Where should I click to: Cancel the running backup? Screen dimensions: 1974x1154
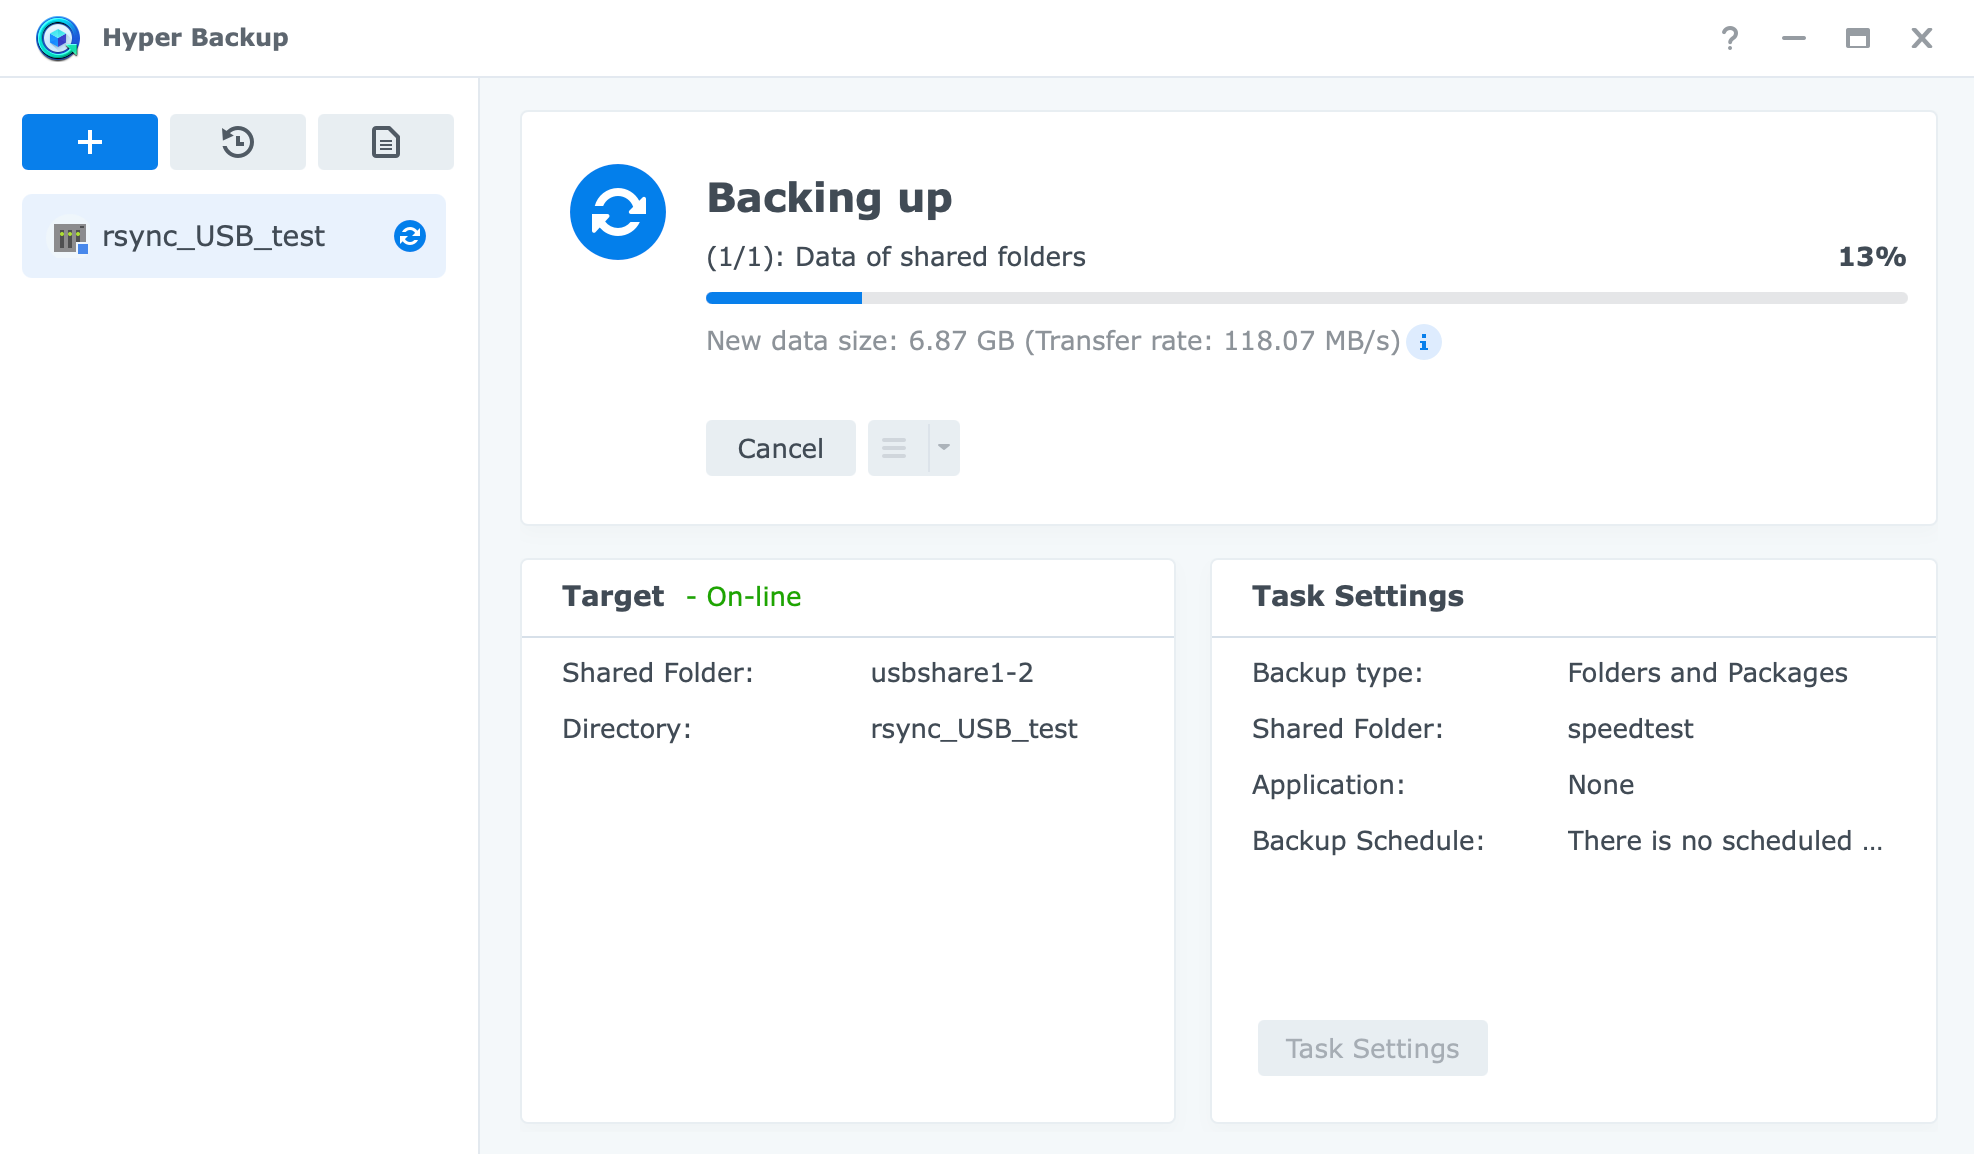pos(781,448)
